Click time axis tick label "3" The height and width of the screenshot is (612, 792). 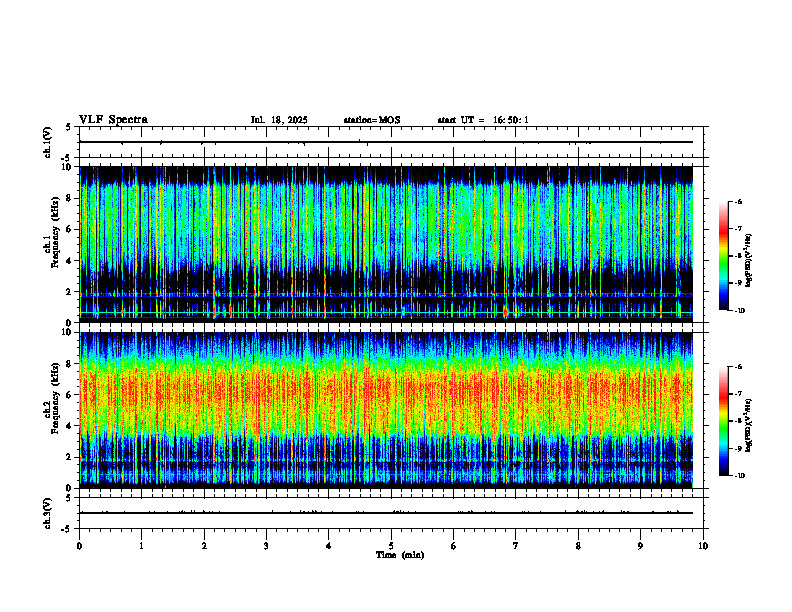click(x=266, y=546)
